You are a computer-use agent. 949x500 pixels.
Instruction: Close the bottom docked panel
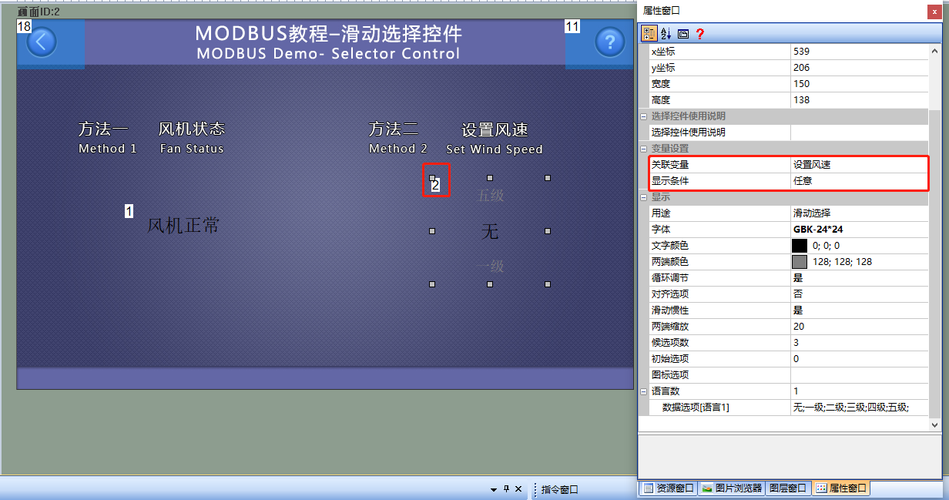point(518,488)
